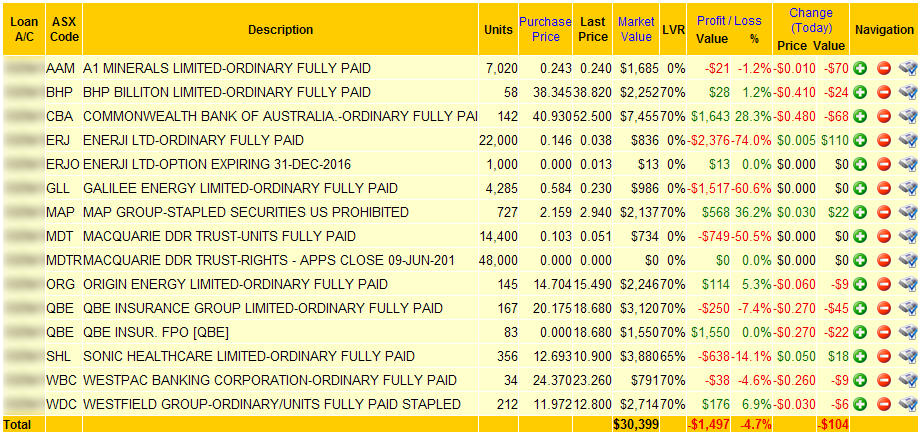
Task: Click green plus for QBE Insurance Group Limited
Action: pyautogui.click(x=861, y=308)
